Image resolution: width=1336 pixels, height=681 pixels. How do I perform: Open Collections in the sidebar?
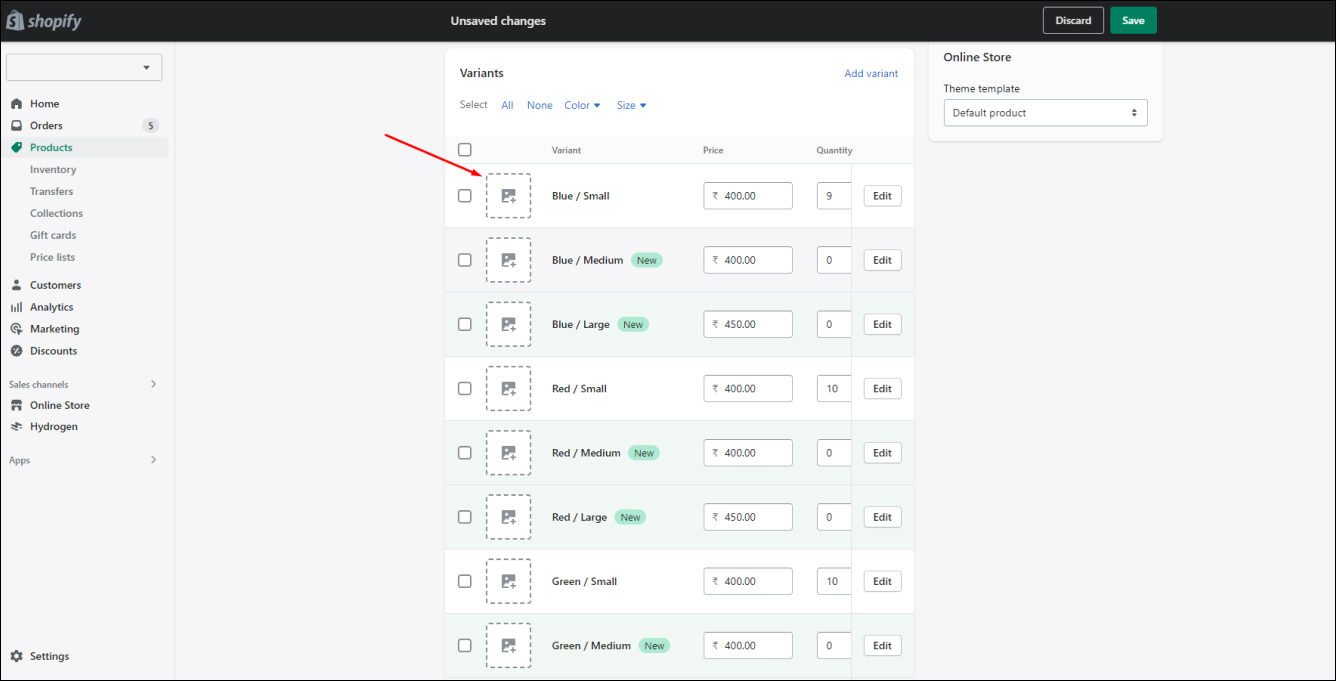(56, 214)
